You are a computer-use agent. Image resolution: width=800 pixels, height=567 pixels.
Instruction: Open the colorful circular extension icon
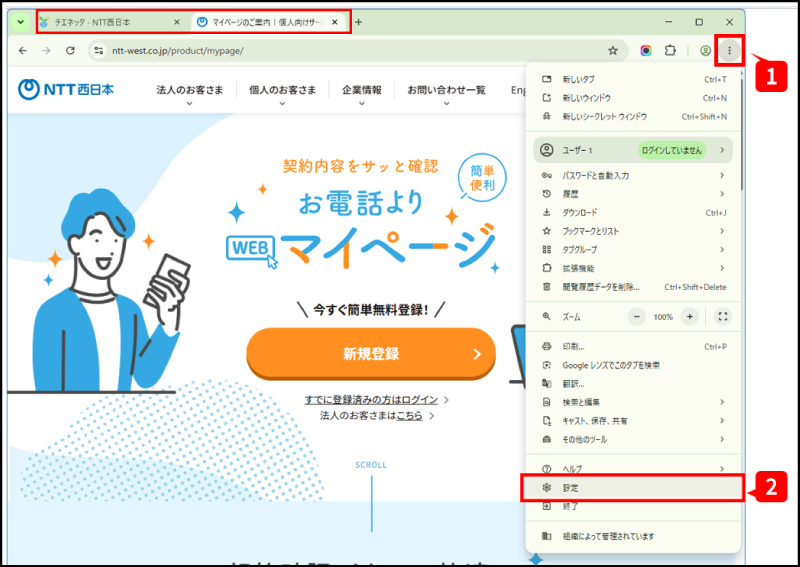pos(646,51)
